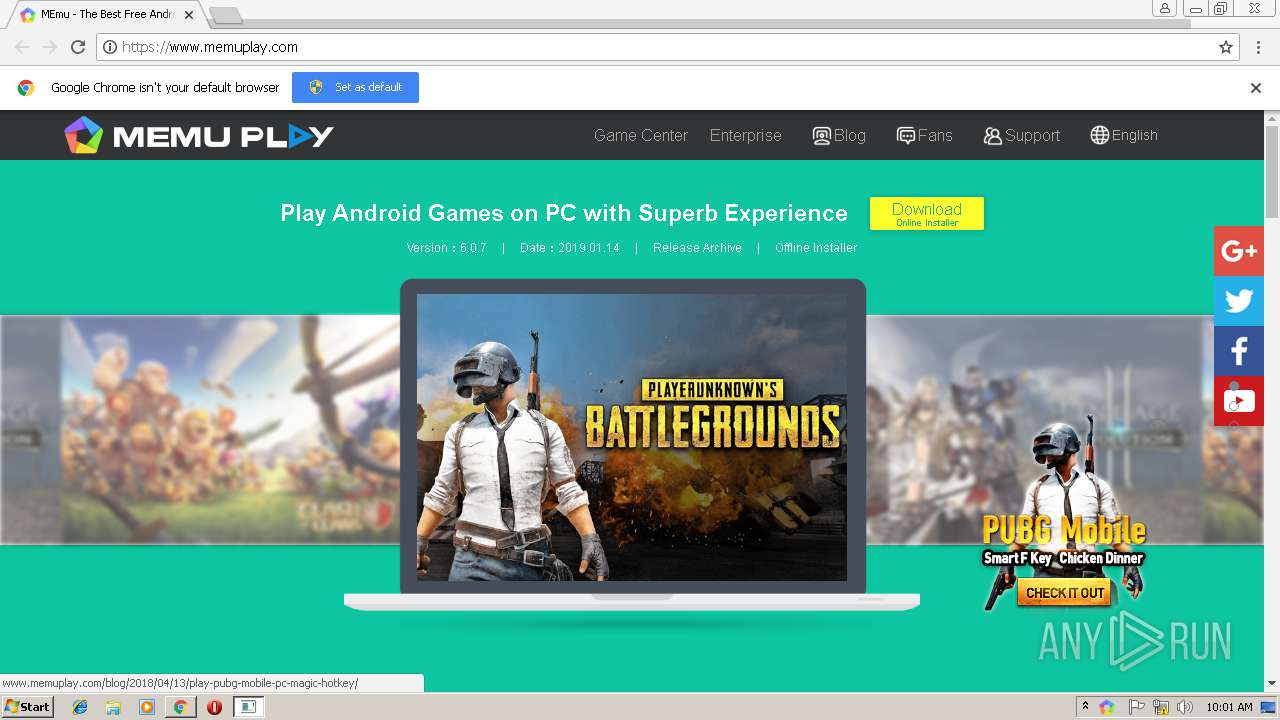Open the Chrome menu (three dots)
Viewport: 1280px width, 720px height.
coord(1258,47)
